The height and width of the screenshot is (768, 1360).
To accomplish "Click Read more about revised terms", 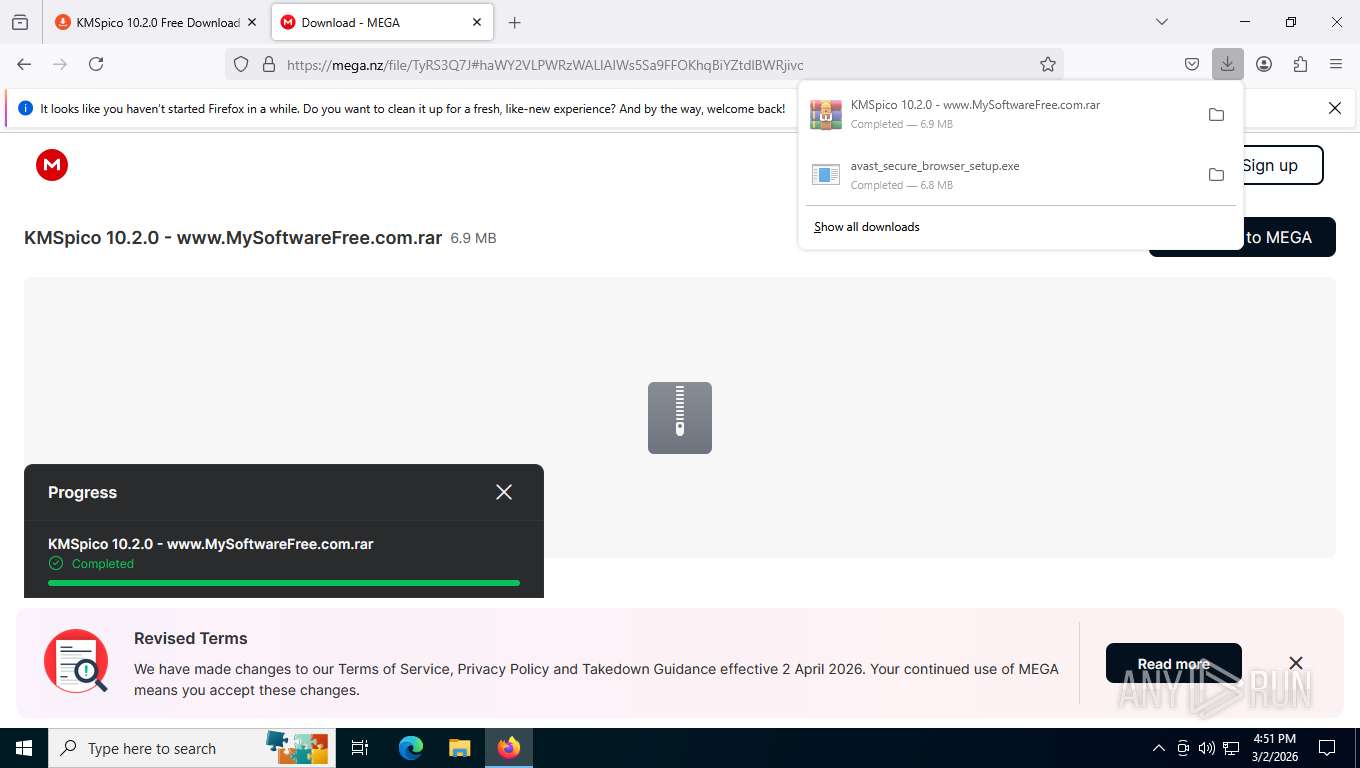I will (1174, 663).
